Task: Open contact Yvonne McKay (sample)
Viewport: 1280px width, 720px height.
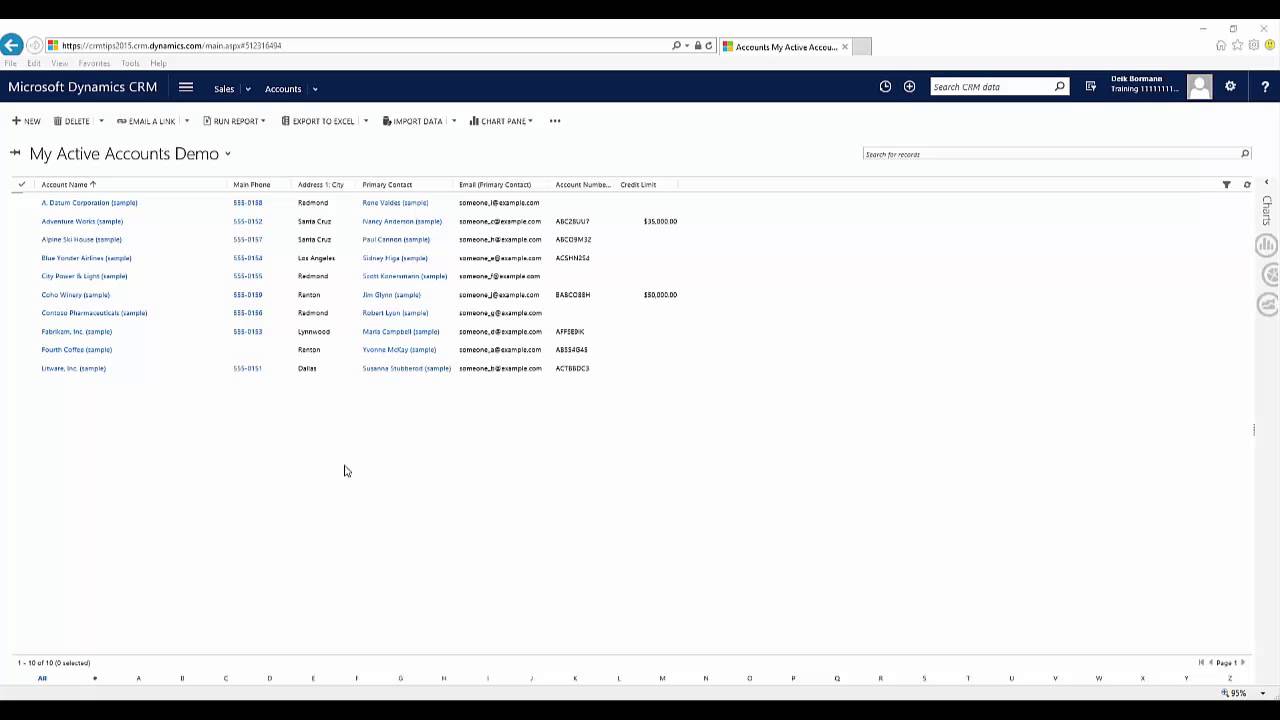Action: pos(399,350)
